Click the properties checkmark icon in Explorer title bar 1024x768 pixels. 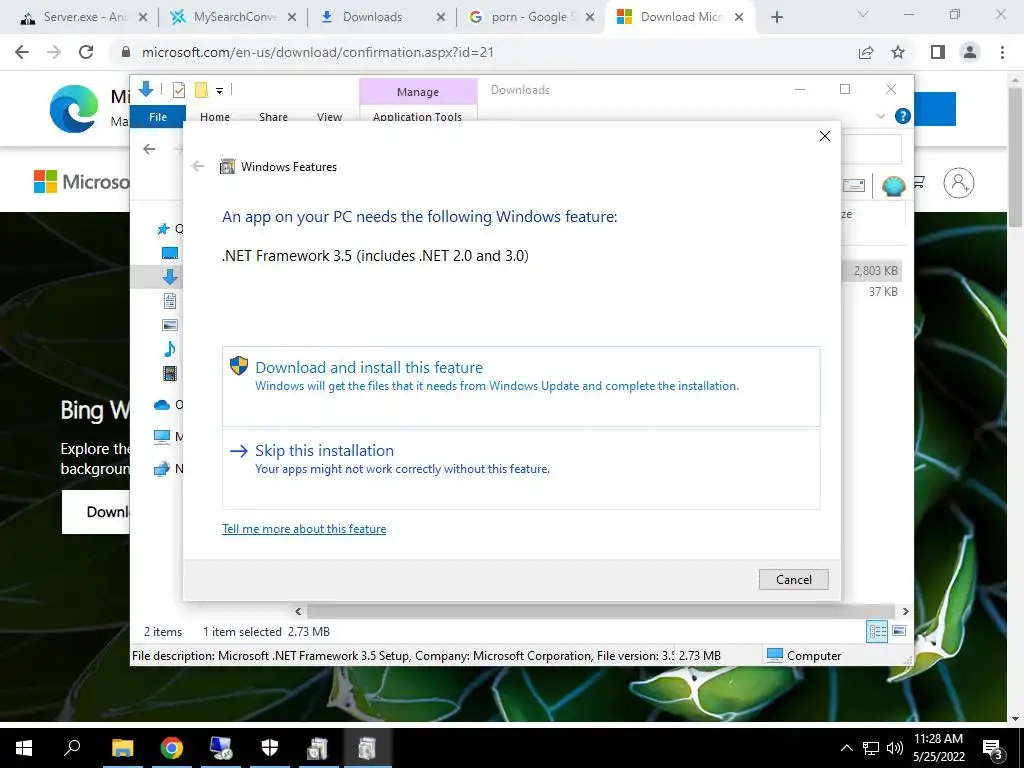coord(178,90)
